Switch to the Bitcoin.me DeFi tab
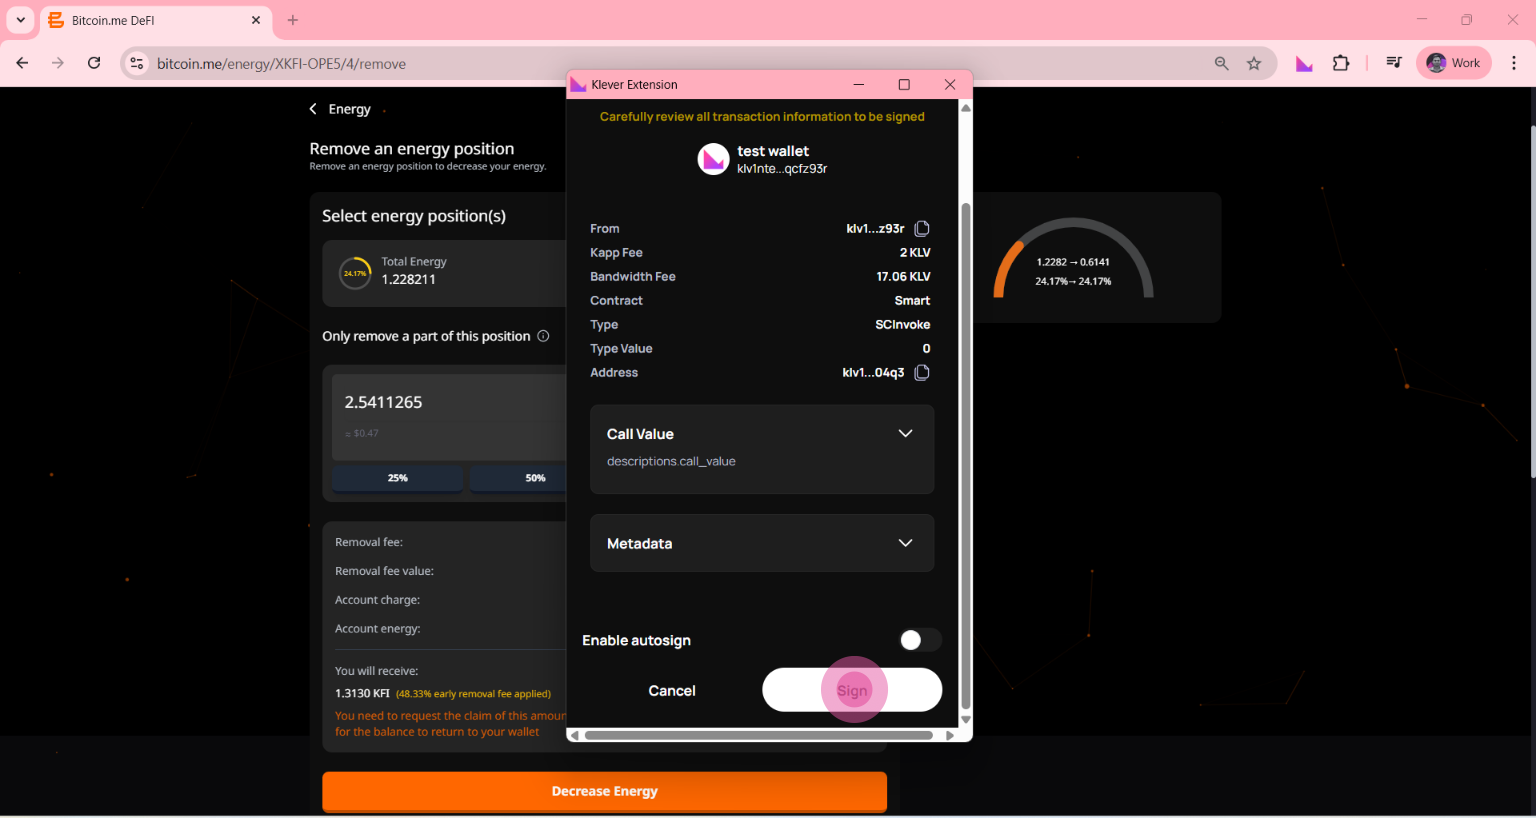The image size is (1536, 818). (x=150, y=20)
